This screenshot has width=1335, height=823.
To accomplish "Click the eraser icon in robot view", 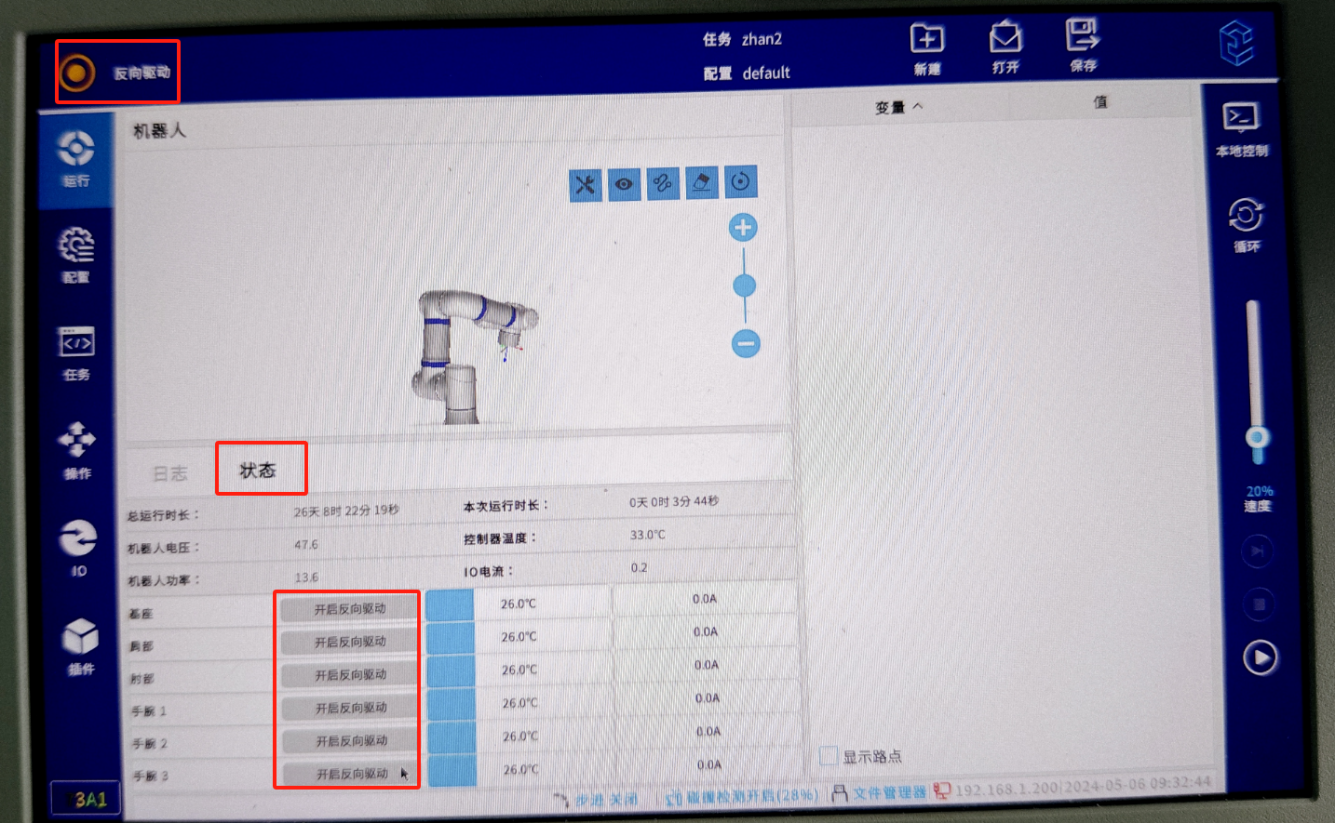I will tap(702, 183).
